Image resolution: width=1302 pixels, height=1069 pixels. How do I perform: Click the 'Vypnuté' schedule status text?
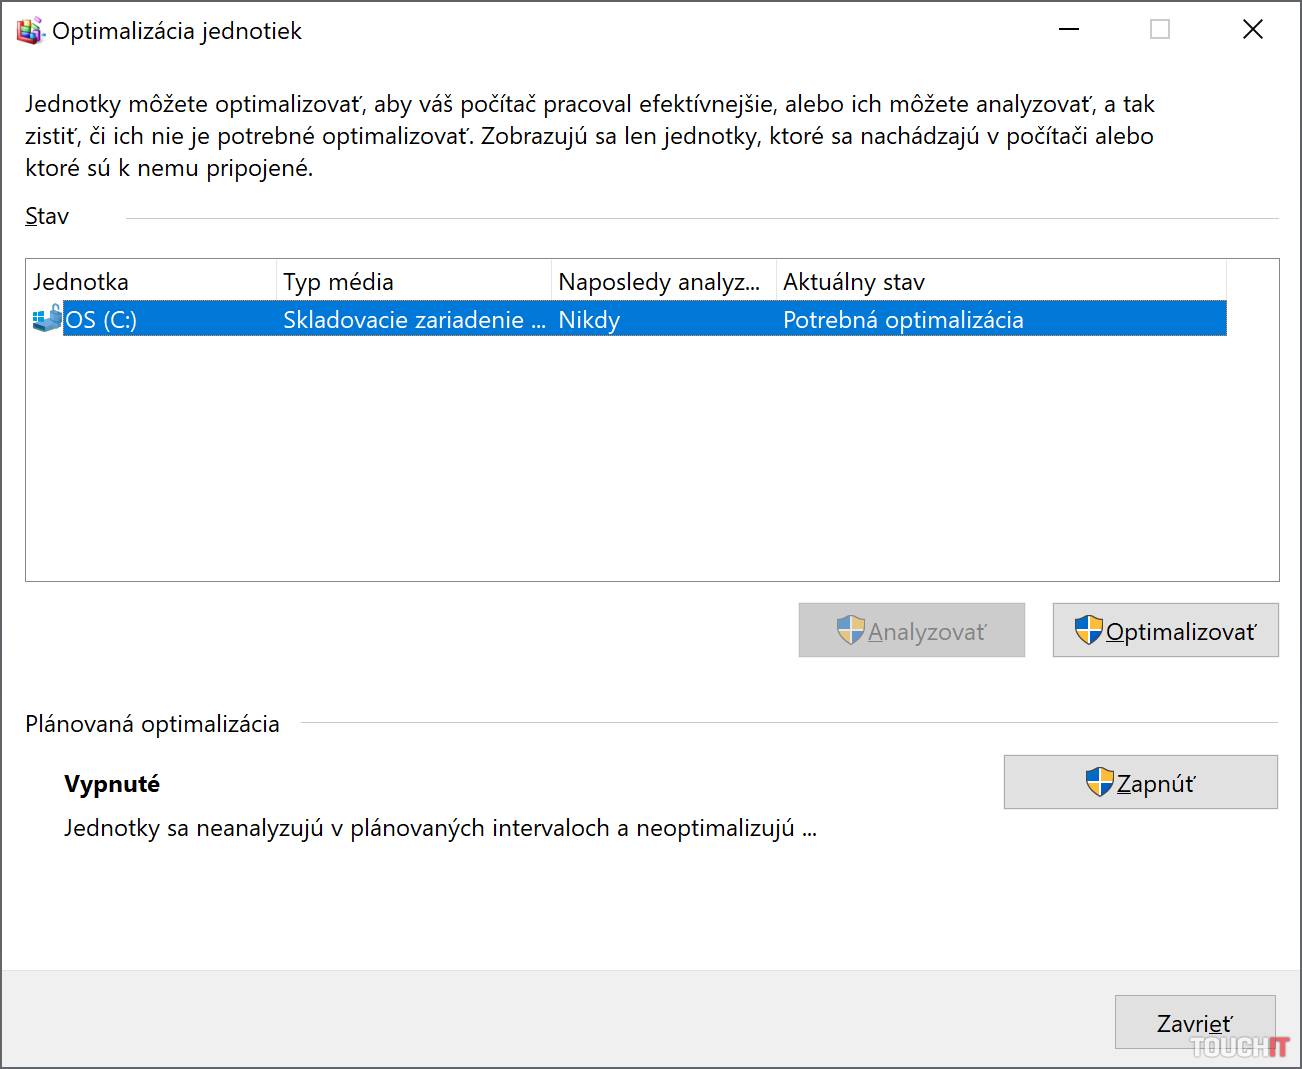point(112,783)
